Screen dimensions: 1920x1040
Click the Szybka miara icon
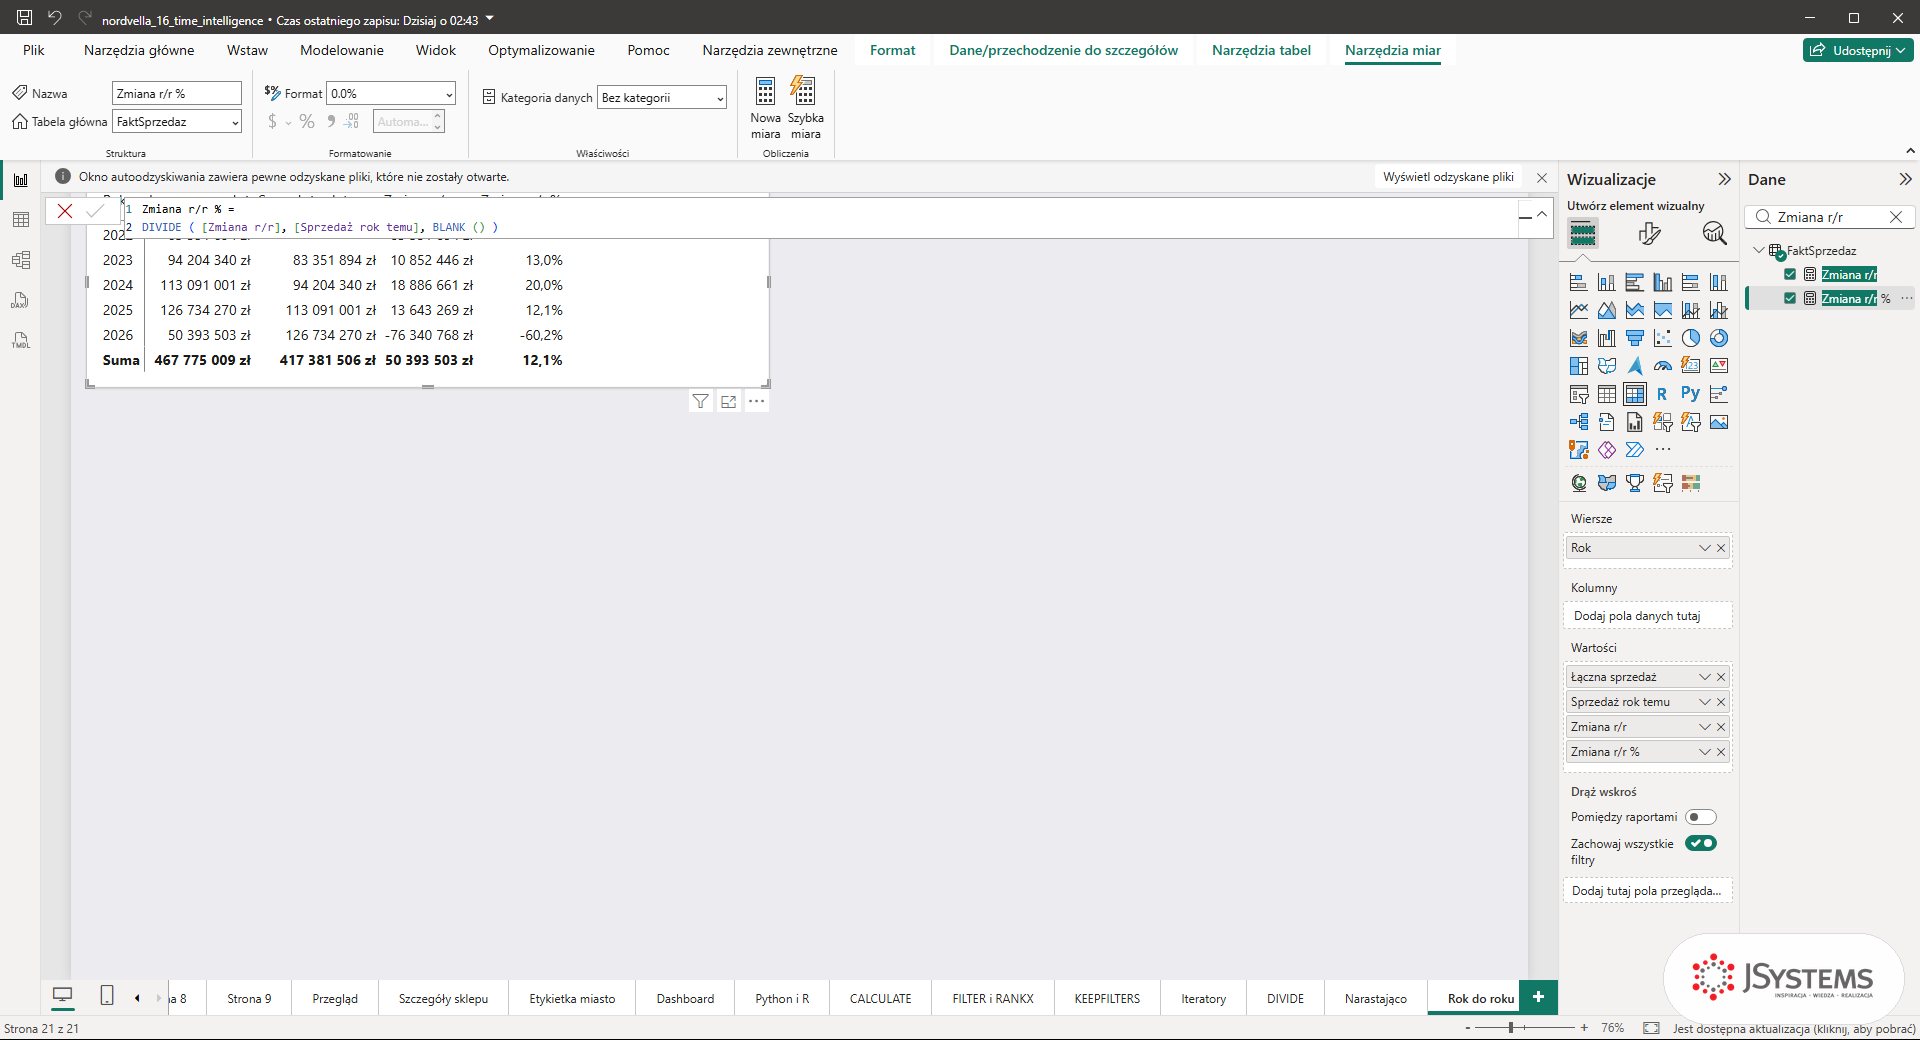(x=803, y=92)
